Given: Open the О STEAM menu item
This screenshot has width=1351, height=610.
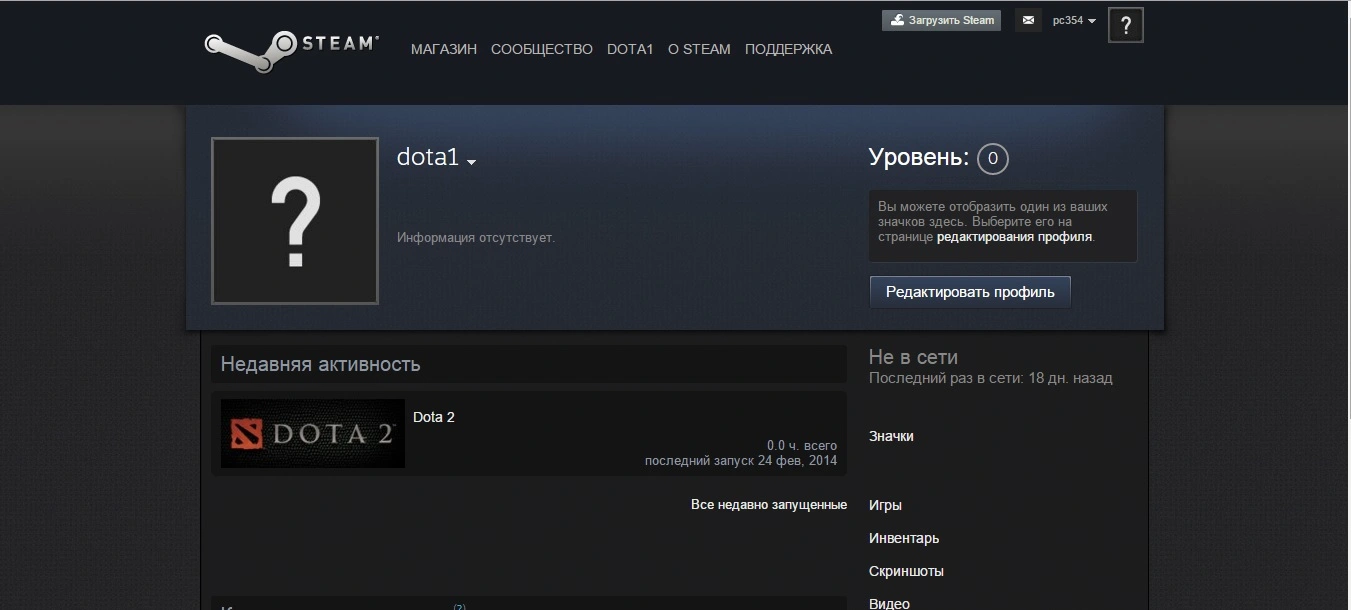Looking at the screenshot, I should pos(699,49).
